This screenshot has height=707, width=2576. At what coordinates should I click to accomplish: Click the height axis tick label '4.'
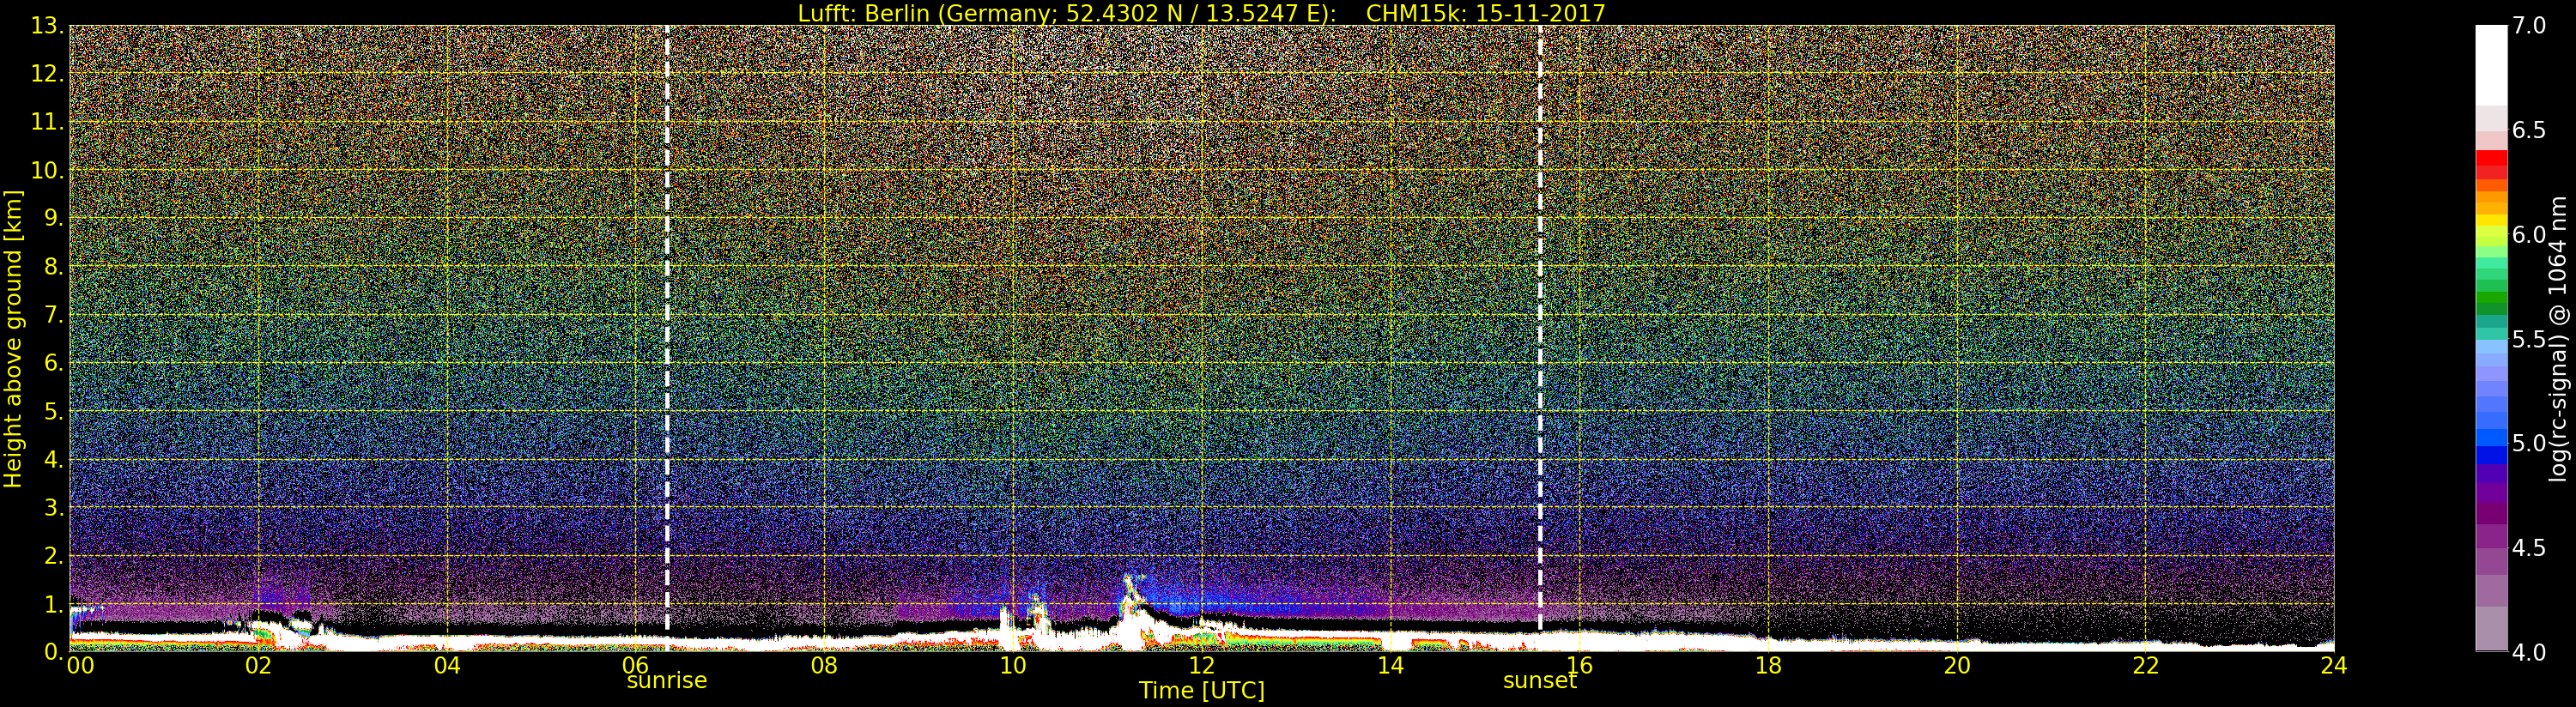coord(54,459)
